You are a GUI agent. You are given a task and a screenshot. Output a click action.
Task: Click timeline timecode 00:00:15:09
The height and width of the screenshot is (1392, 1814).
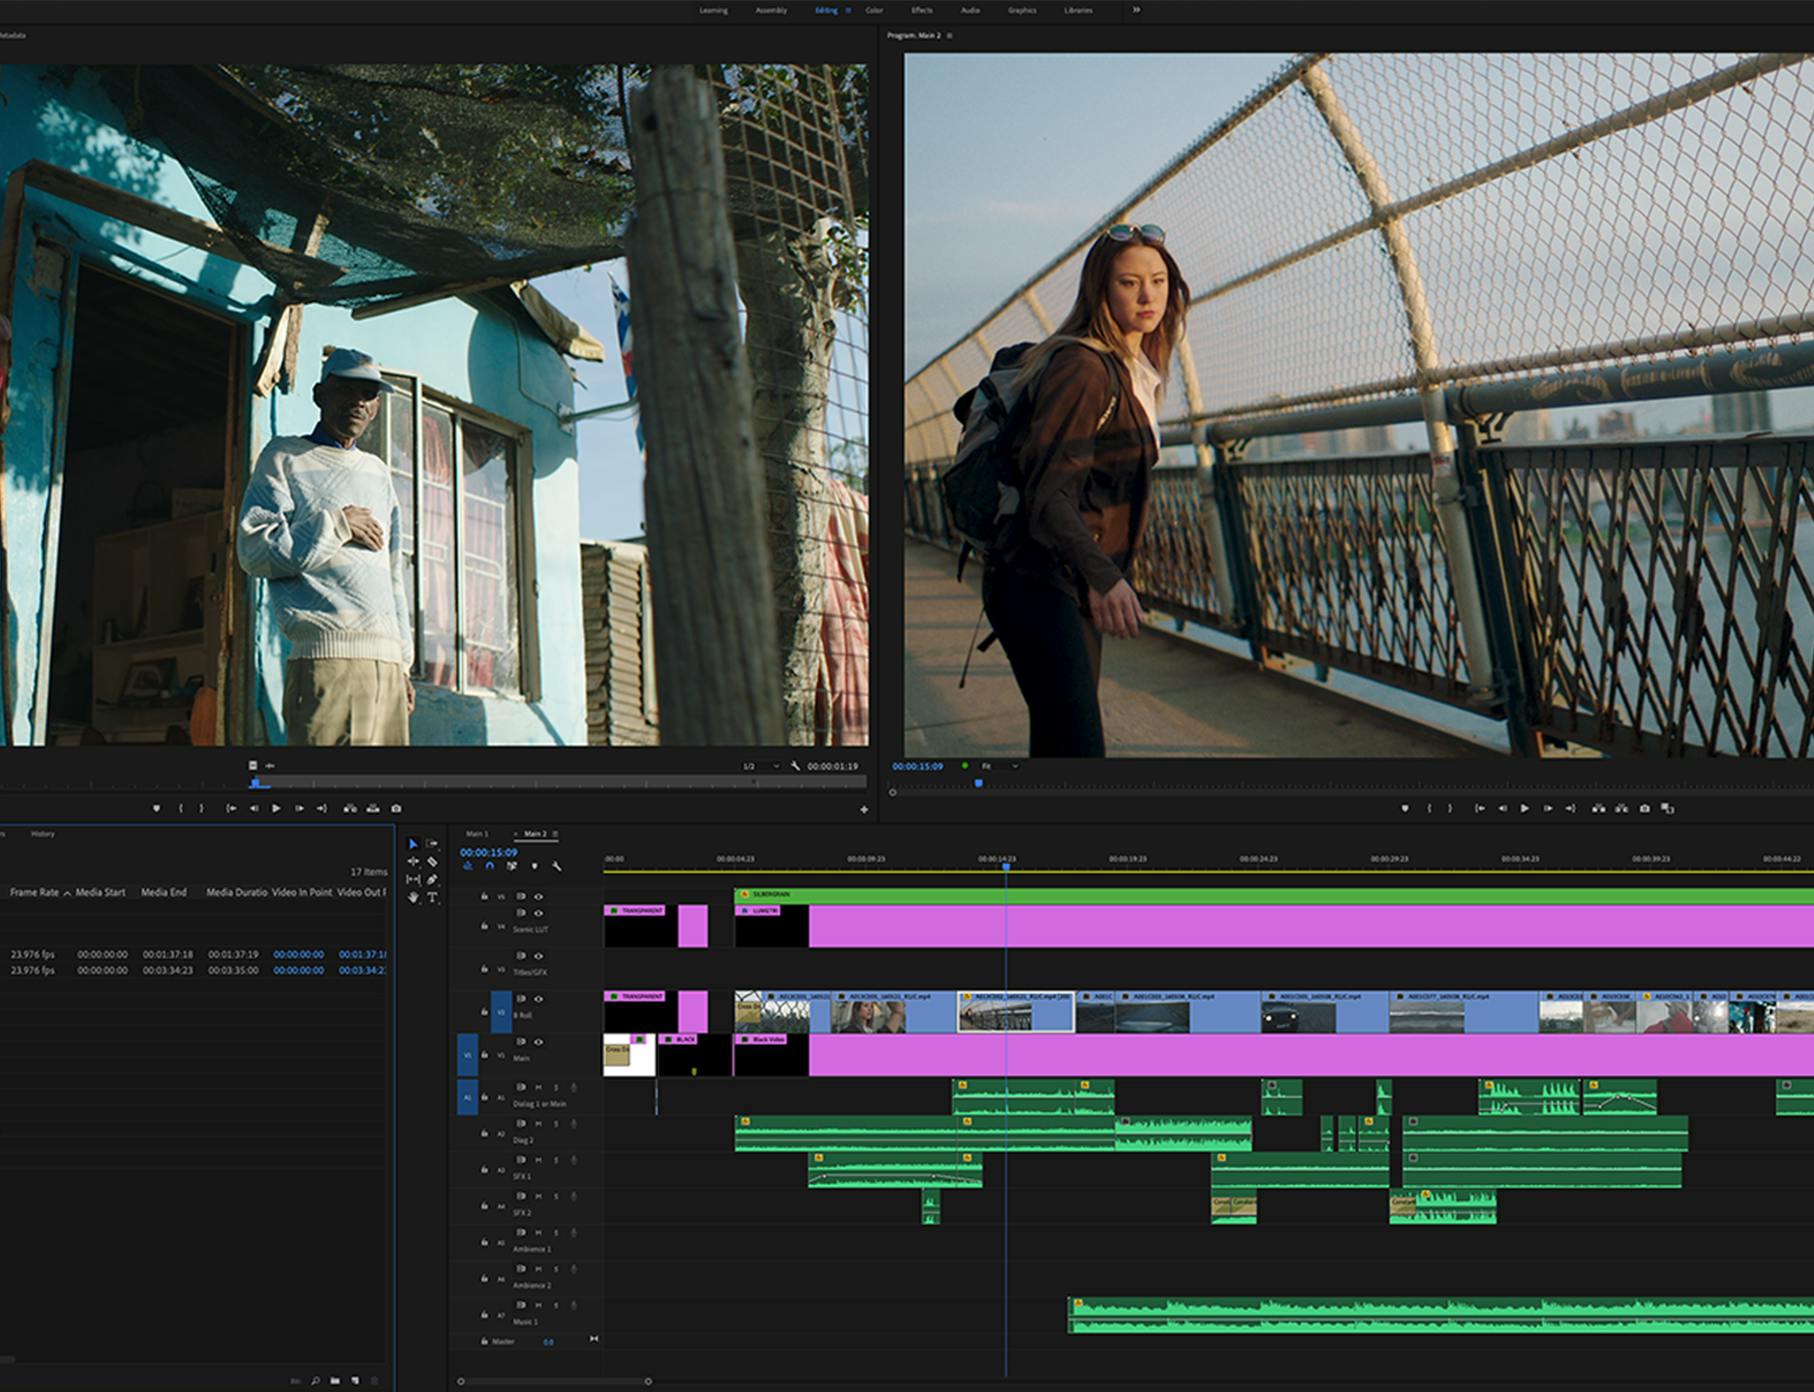click(x=488, y=852)
